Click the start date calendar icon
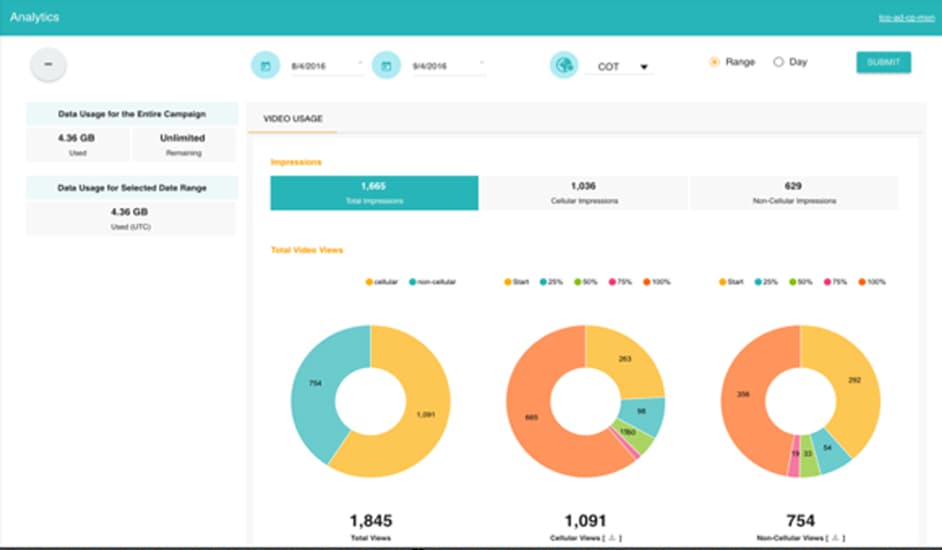Viewport: 942px width, 550px height. pyautogui.click(x=265, y=67)
